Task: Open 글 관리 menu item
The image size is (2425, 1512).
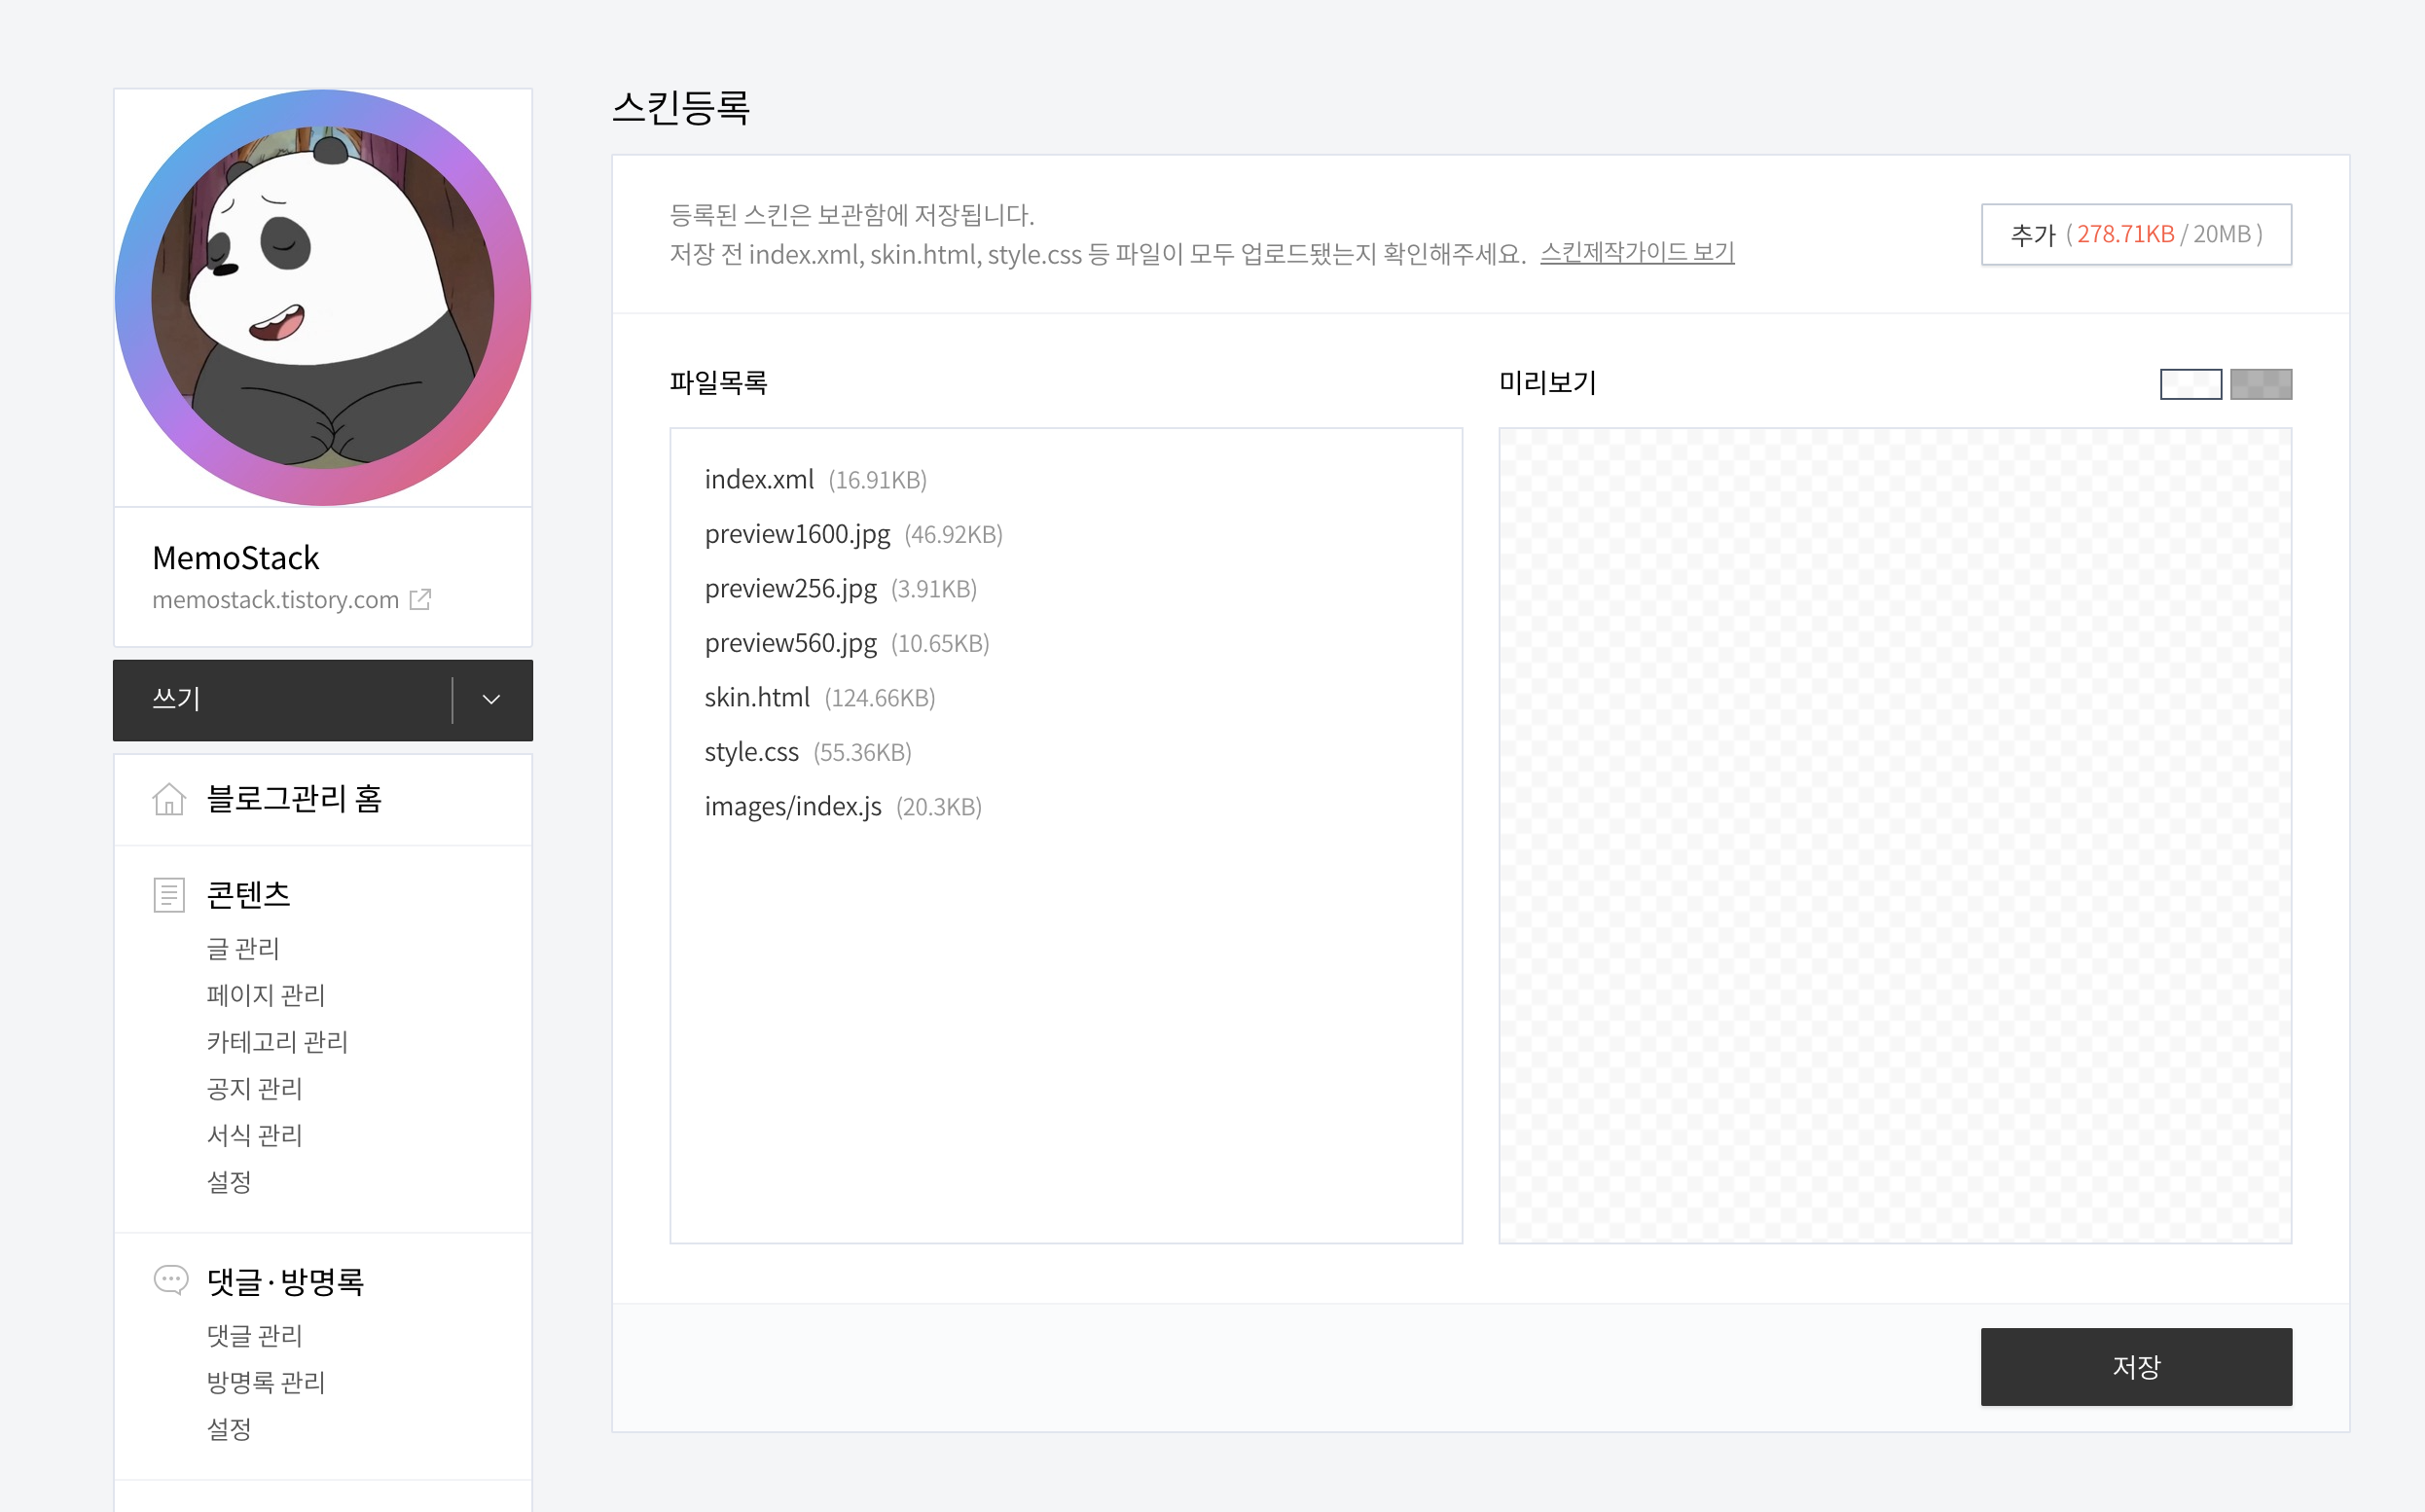Action: point(243,948)
